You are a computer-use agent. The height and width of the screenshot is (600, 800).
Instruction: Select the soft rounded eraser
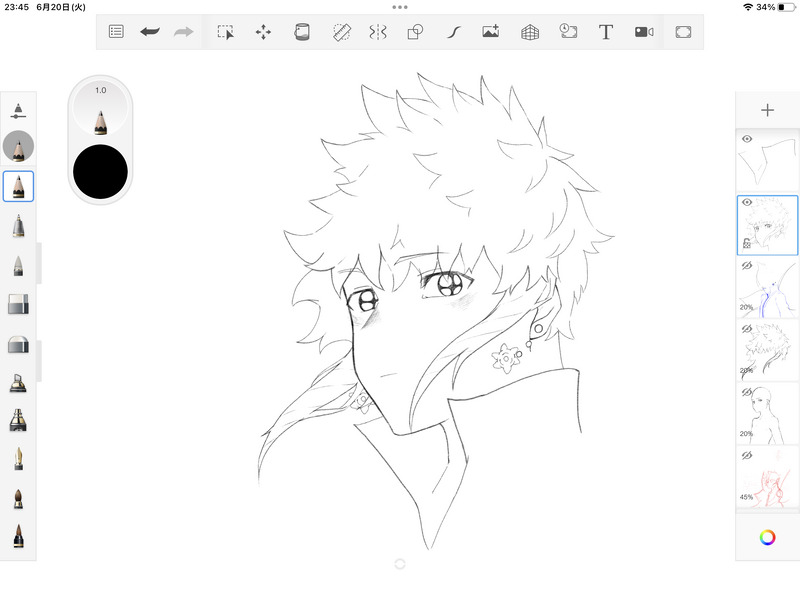[18, 344]
